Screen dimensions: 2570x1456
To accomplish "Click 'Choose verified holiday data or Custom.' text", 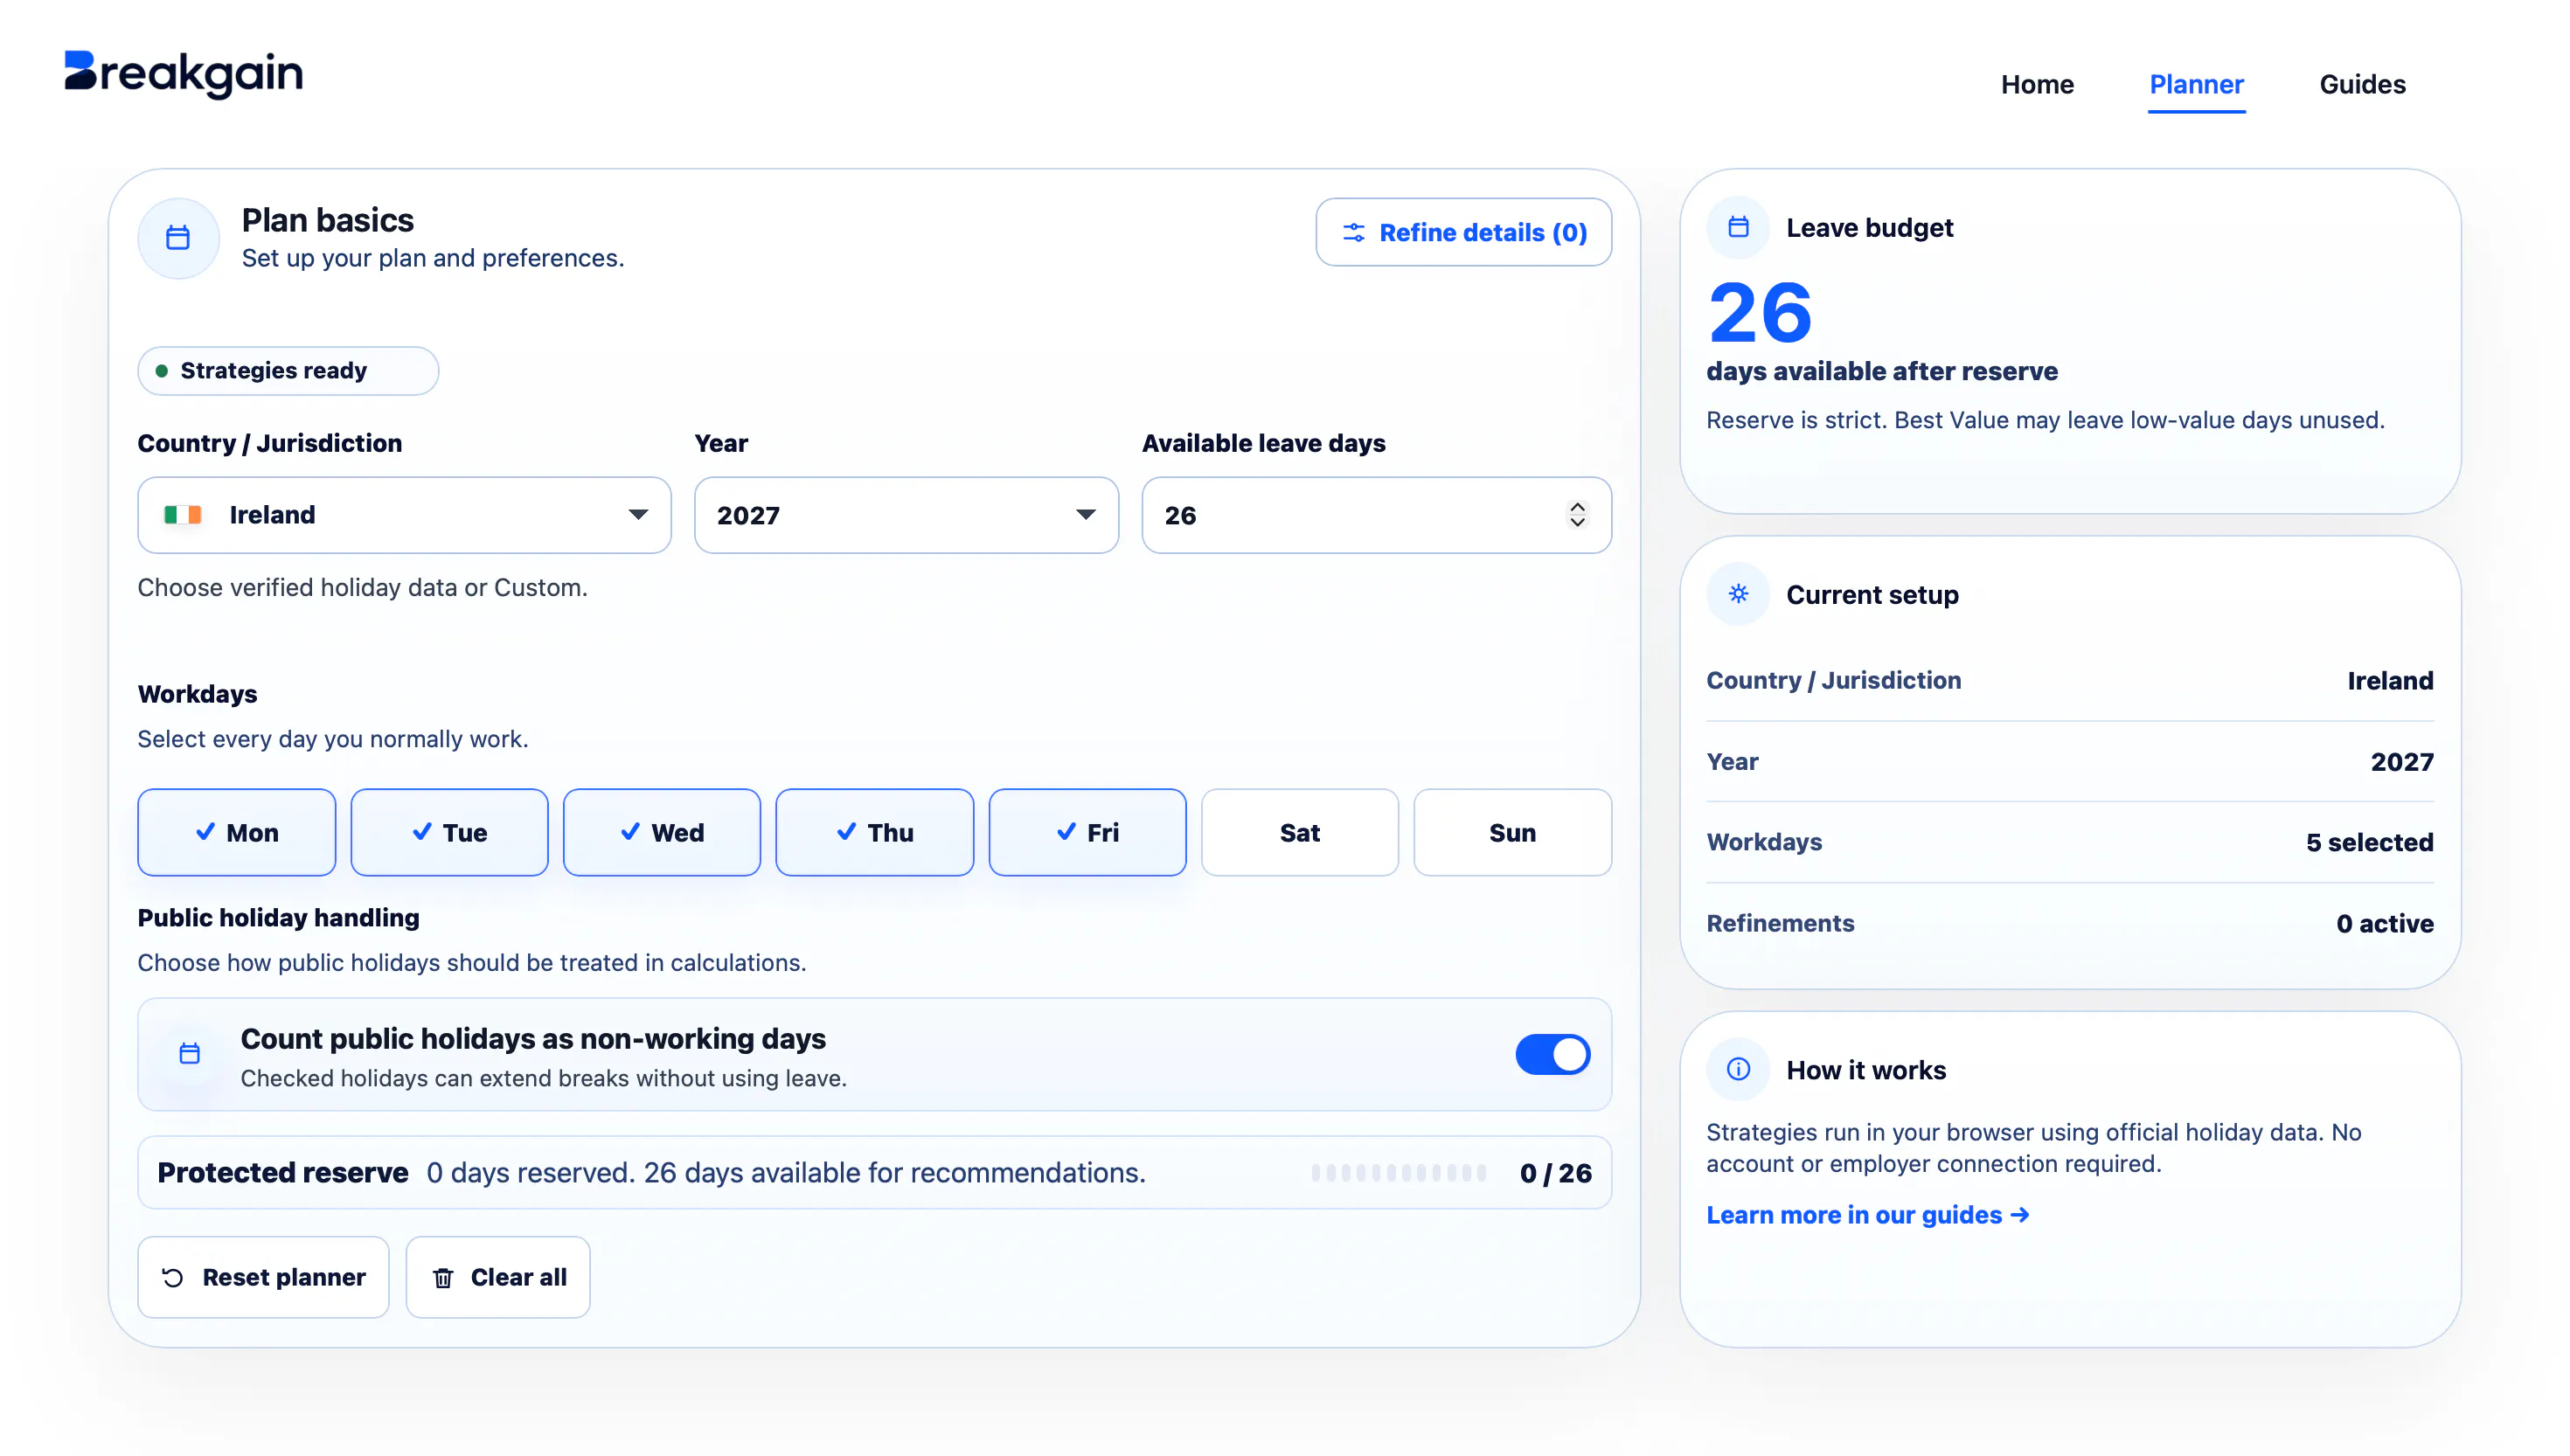I will tap(362, 587).
